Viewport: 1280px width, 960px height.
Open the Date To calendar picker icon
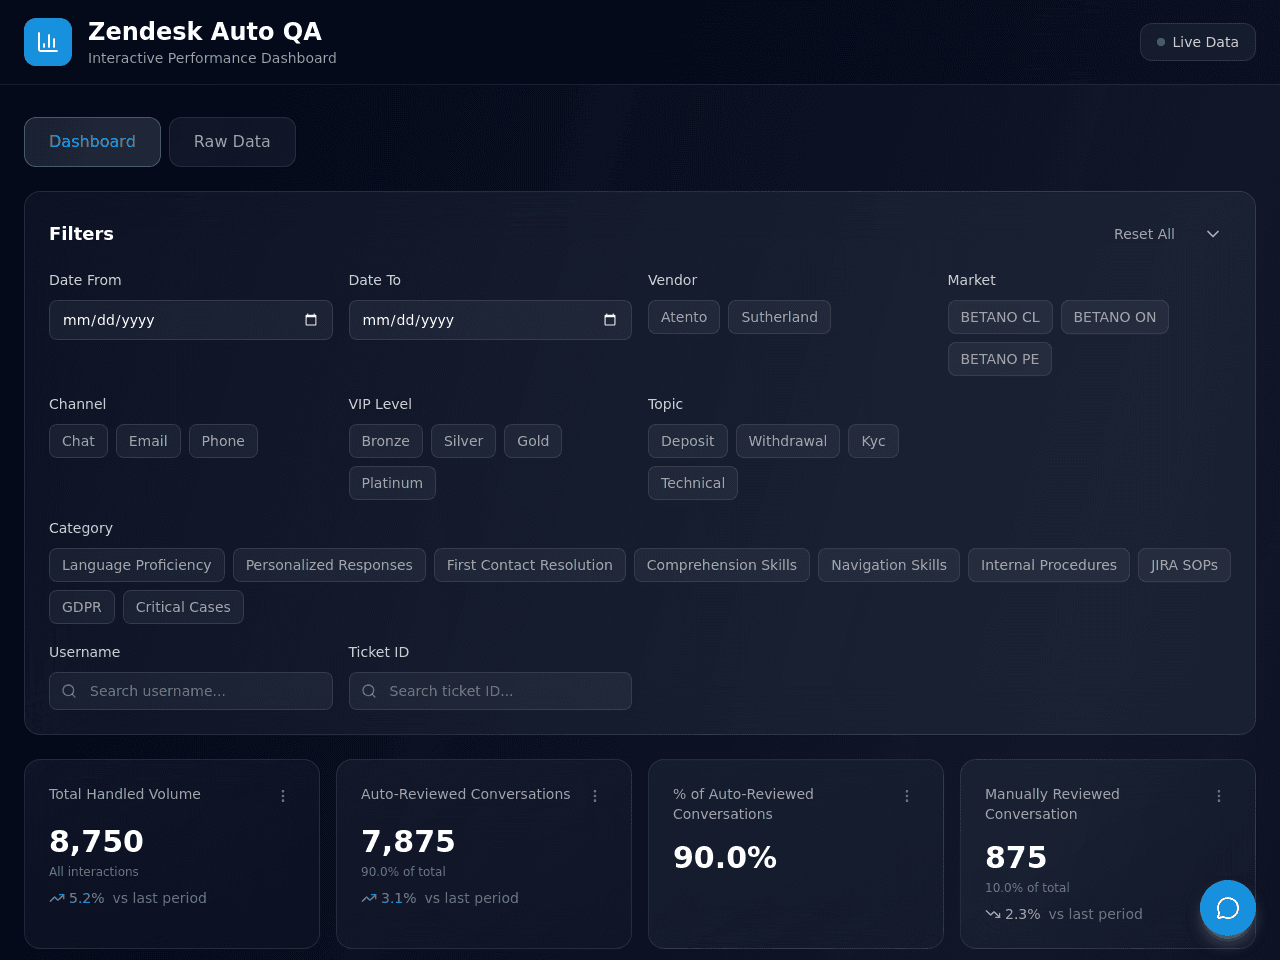click(610, 320)
